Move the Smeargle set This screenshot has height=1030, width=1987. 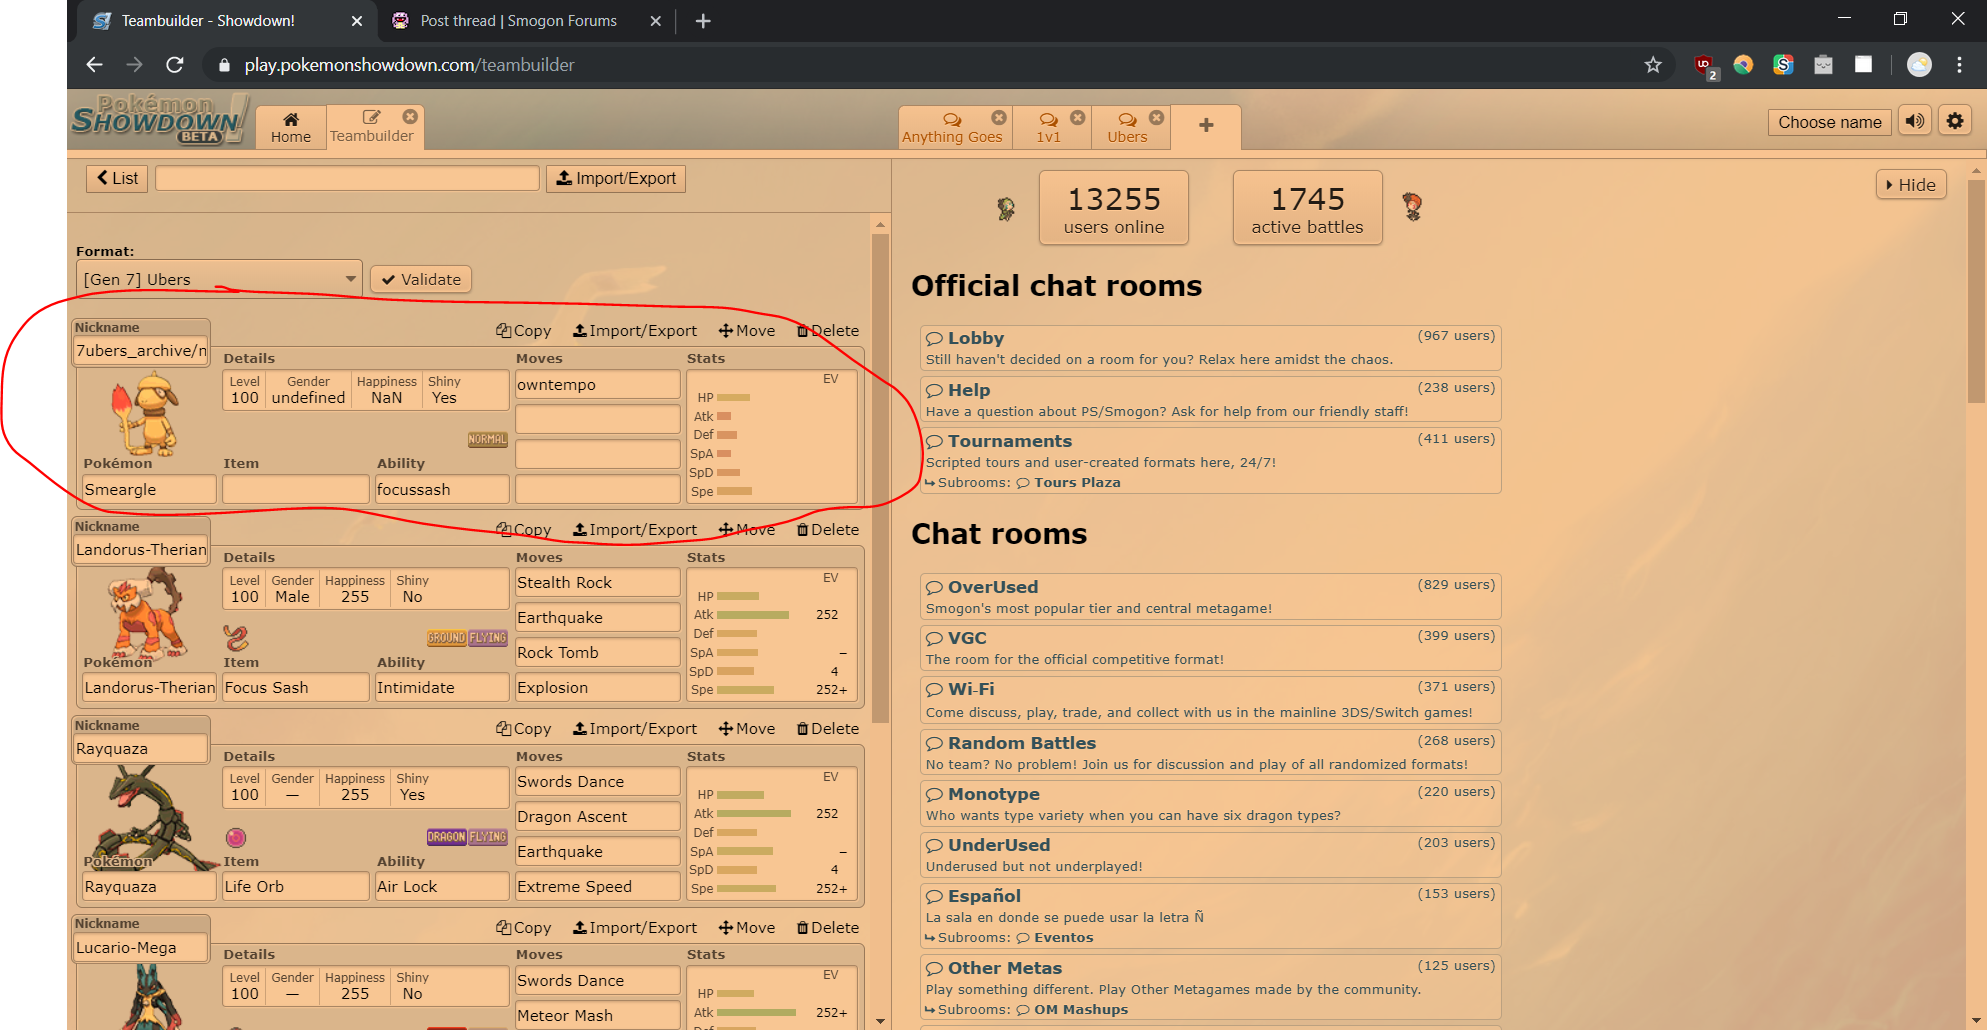point(747,331)
